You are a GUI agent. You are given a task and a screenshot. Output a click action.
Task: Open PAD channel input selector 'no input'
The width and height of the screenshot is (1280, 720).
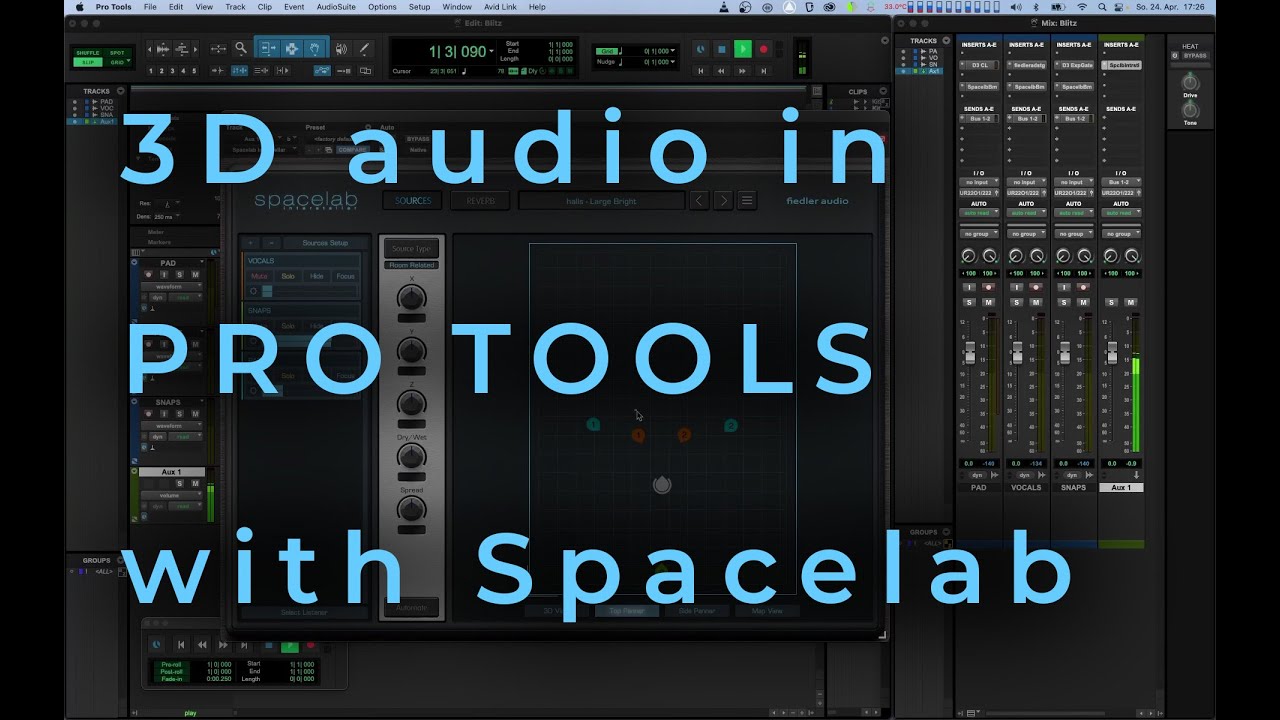pyautogui.click(x=979, y=182)
